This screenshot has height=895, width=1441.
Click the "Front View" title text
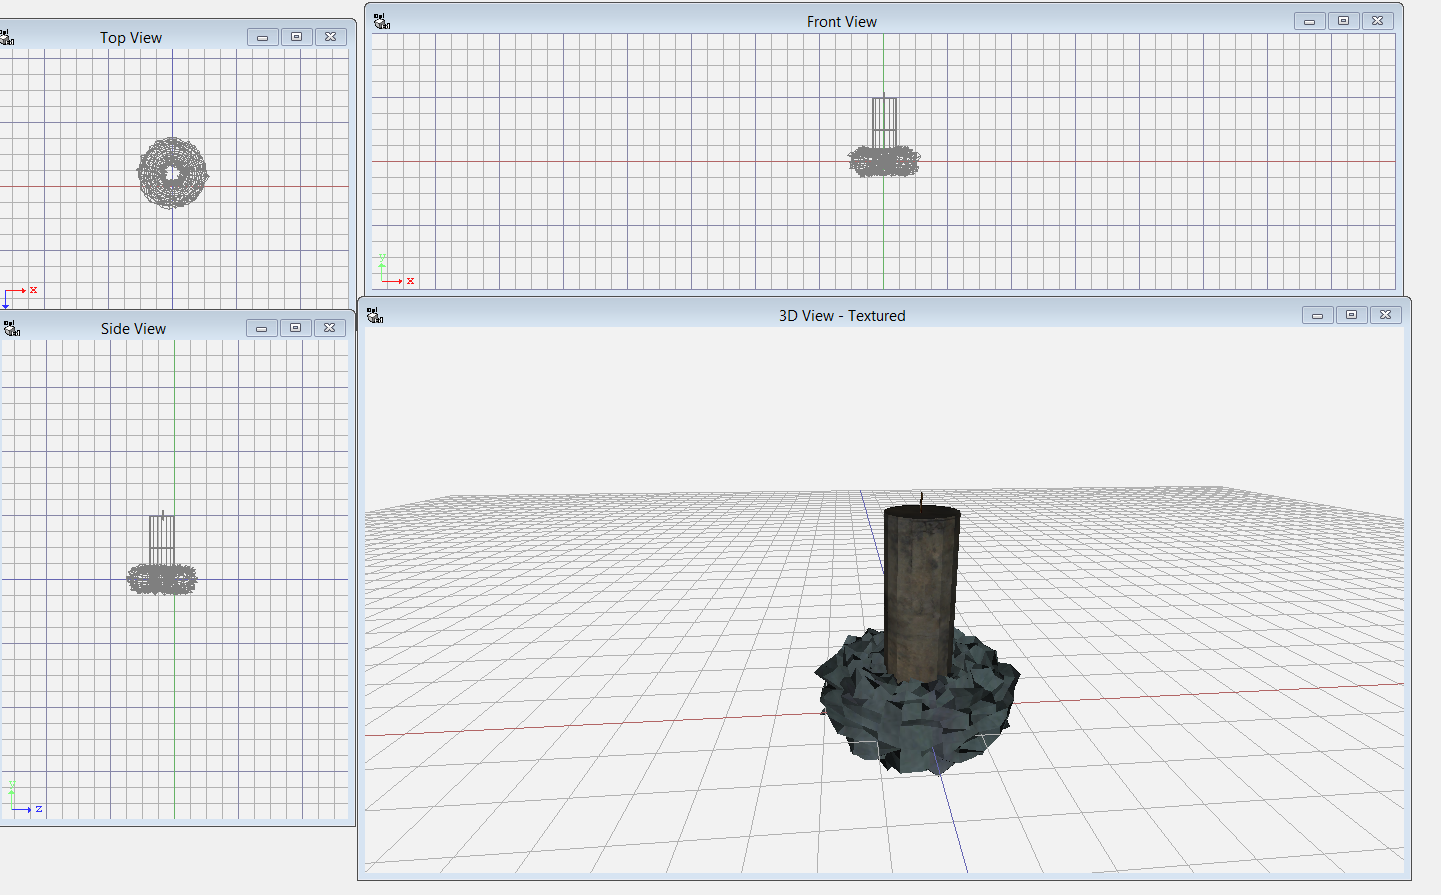pos(842,22)
